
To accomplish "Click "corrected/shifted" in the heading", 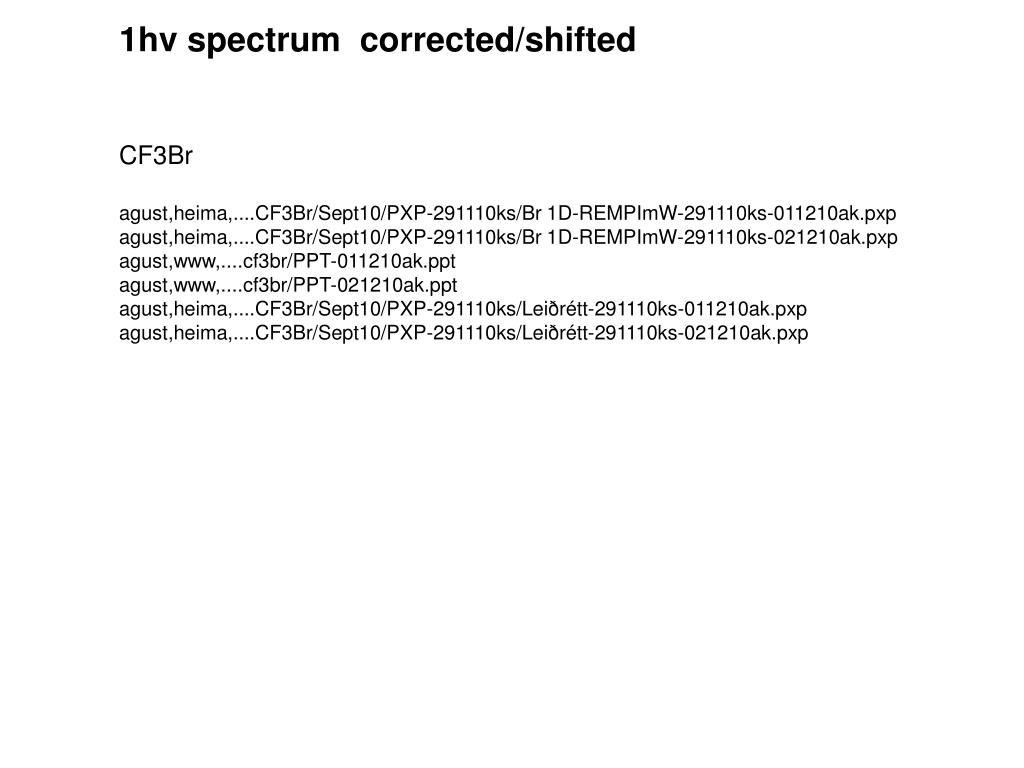I will (x=498, y=40).
